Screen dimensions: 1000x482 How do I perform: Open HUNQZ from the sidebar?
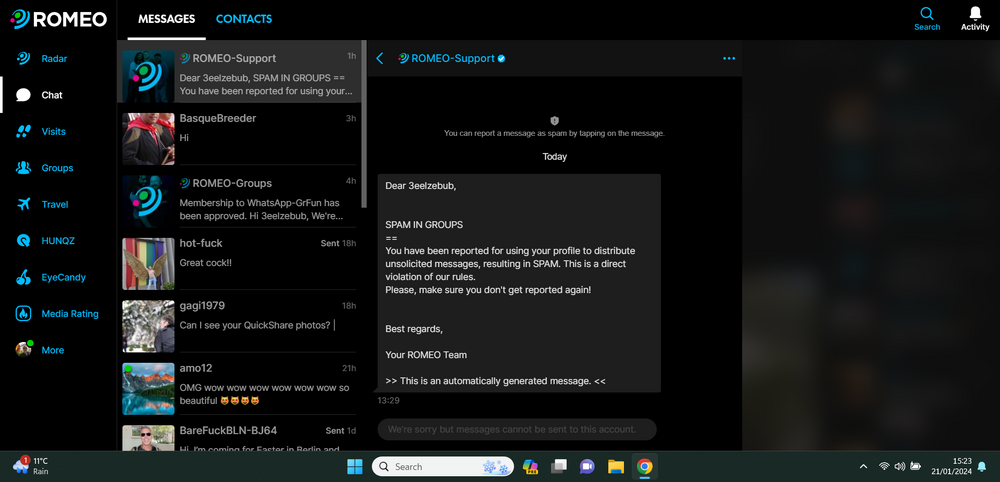click(23, 241)
